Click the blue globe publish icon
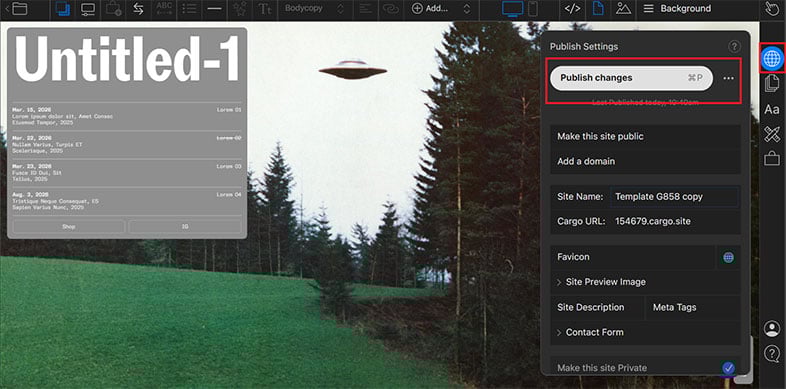Screen dimensions: 786x389 (x=772, y=59)
